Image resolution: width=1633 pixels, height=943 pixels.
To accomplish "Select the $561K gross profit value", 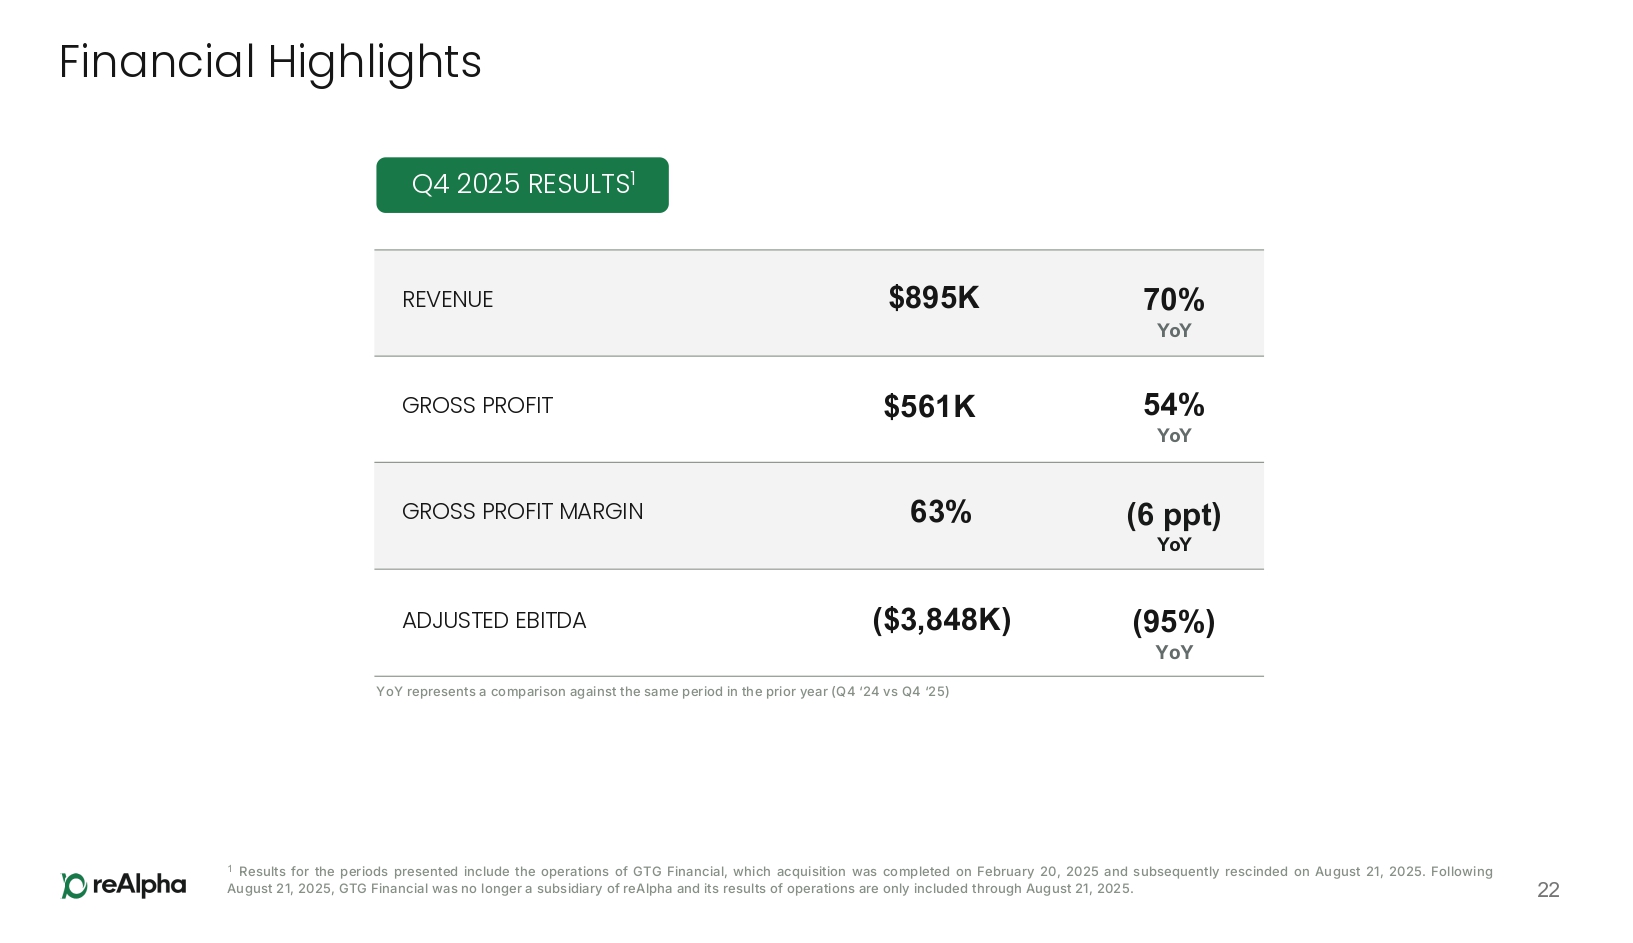I will pos(929,407).
